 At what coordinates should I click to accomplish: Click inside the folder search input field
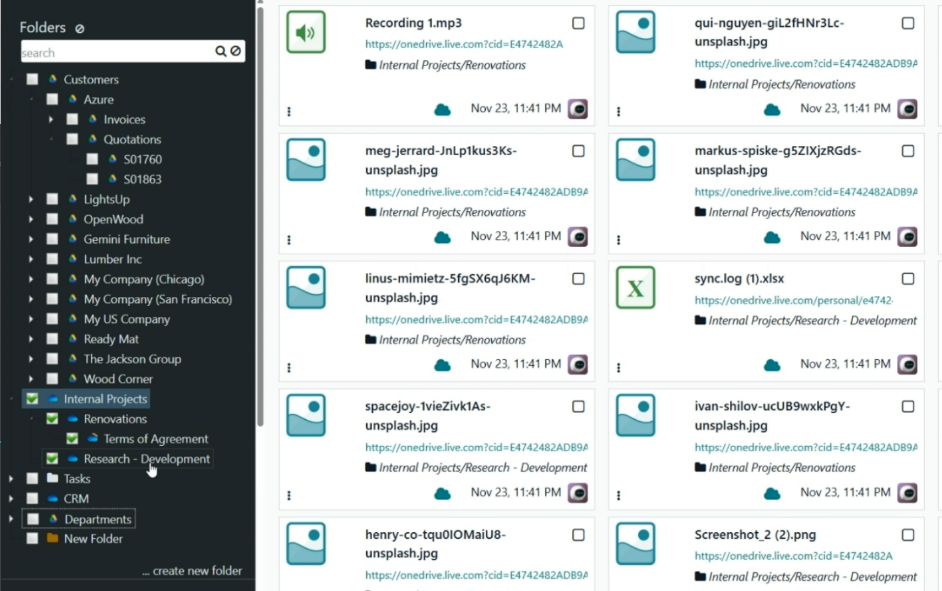[x=115, y=52]
